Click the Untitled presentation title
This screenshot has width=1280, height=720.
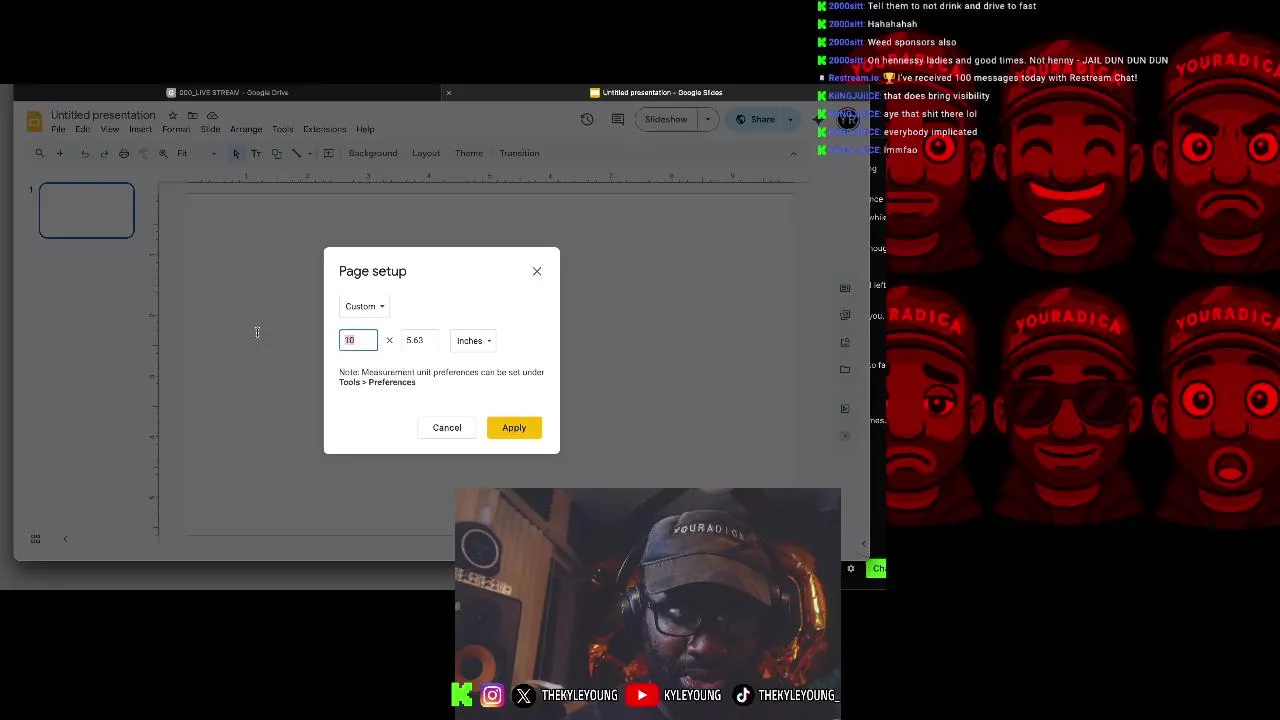pos(103,115)
